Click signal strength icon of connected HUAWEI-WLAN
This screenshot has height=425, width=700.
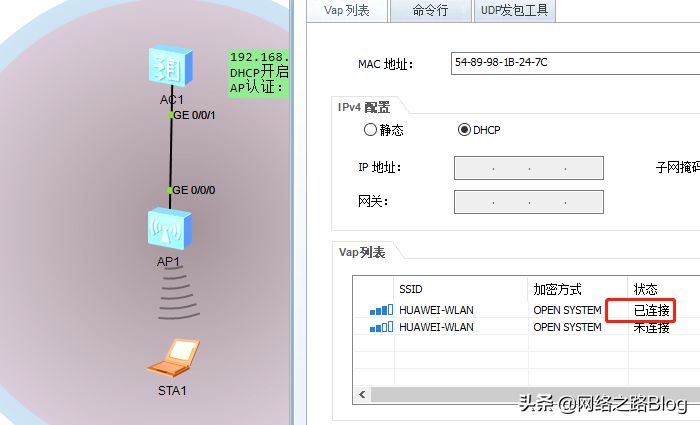tap(381, 310)
